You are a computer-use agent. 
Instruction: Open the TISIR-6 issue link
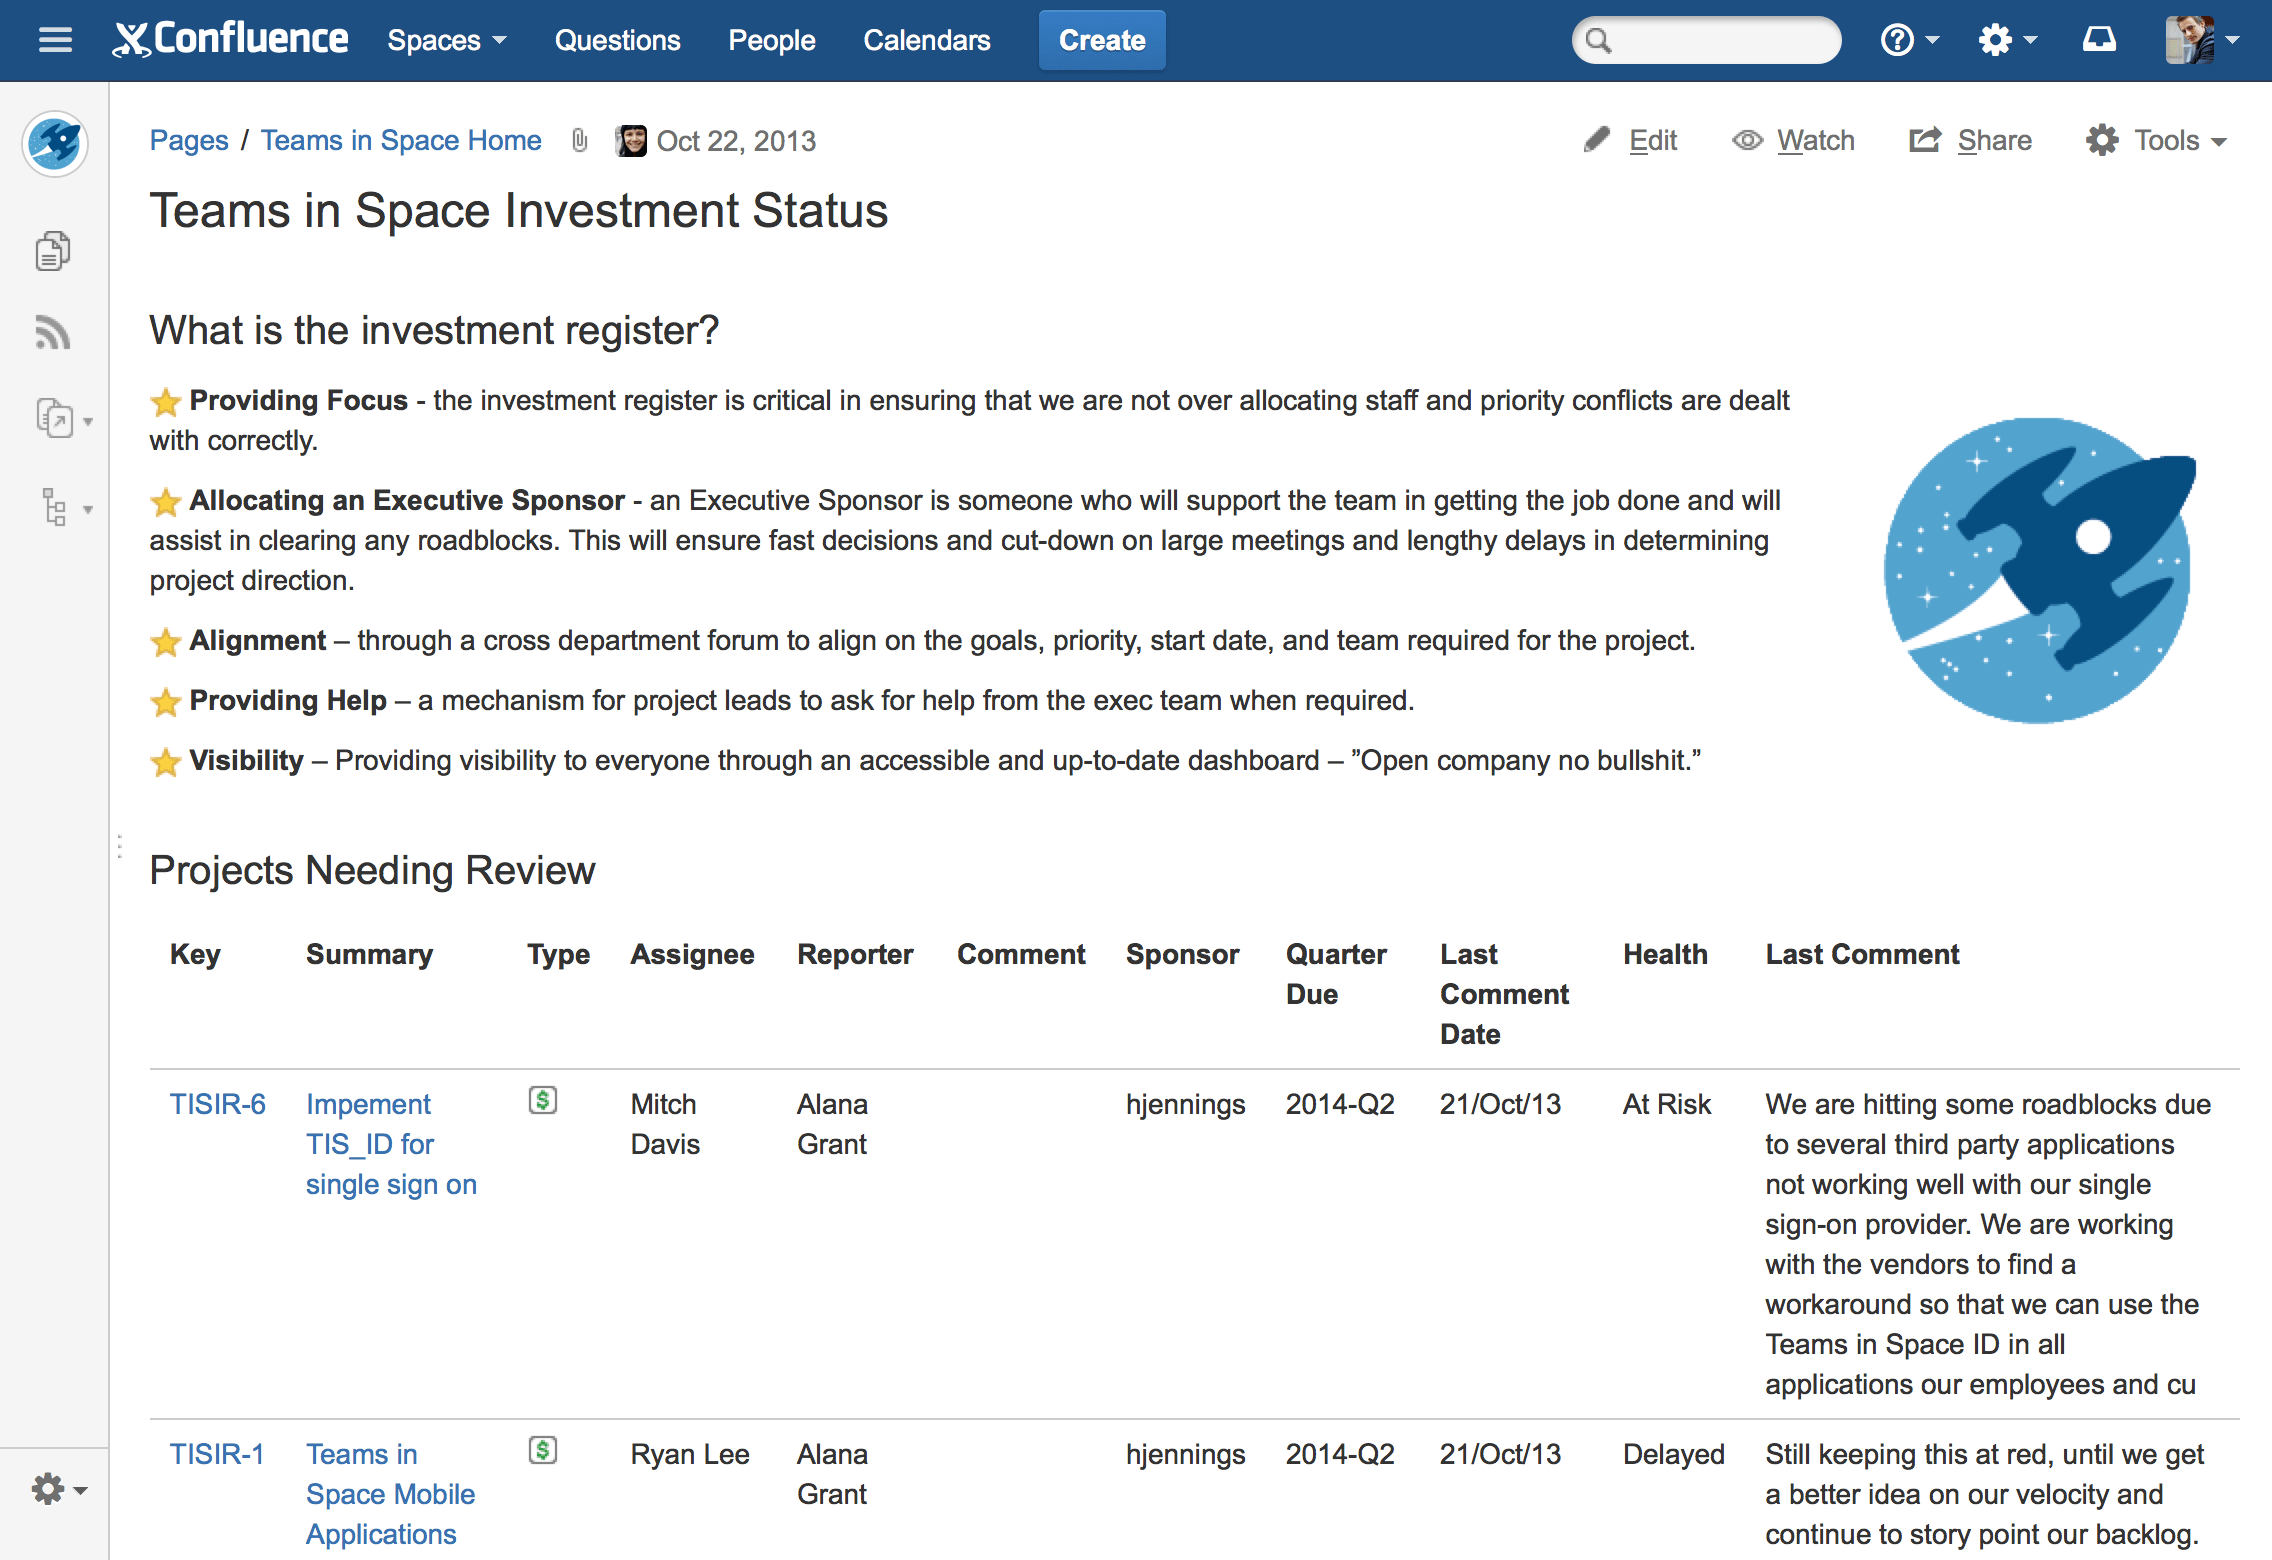[217, 1103]
